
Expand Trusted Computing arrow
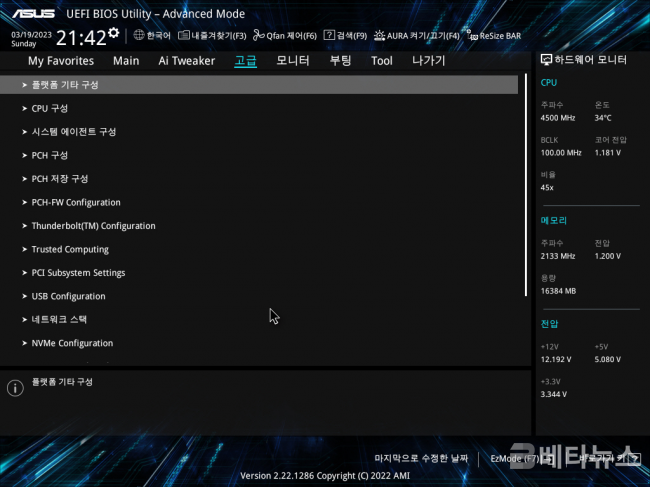tap(24, 250)
